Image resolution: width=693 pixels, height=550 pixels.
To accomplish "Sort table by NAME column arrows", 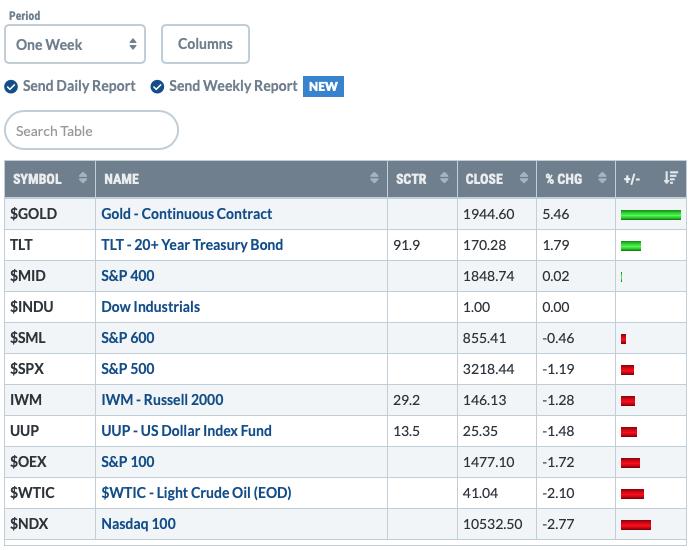I will tap(374, 178).
